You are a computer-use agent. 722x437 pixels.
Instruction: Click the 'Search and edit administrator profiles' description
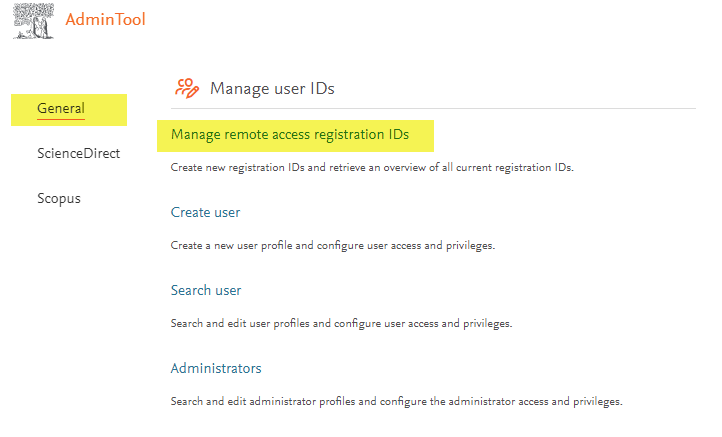coord(396,402)
